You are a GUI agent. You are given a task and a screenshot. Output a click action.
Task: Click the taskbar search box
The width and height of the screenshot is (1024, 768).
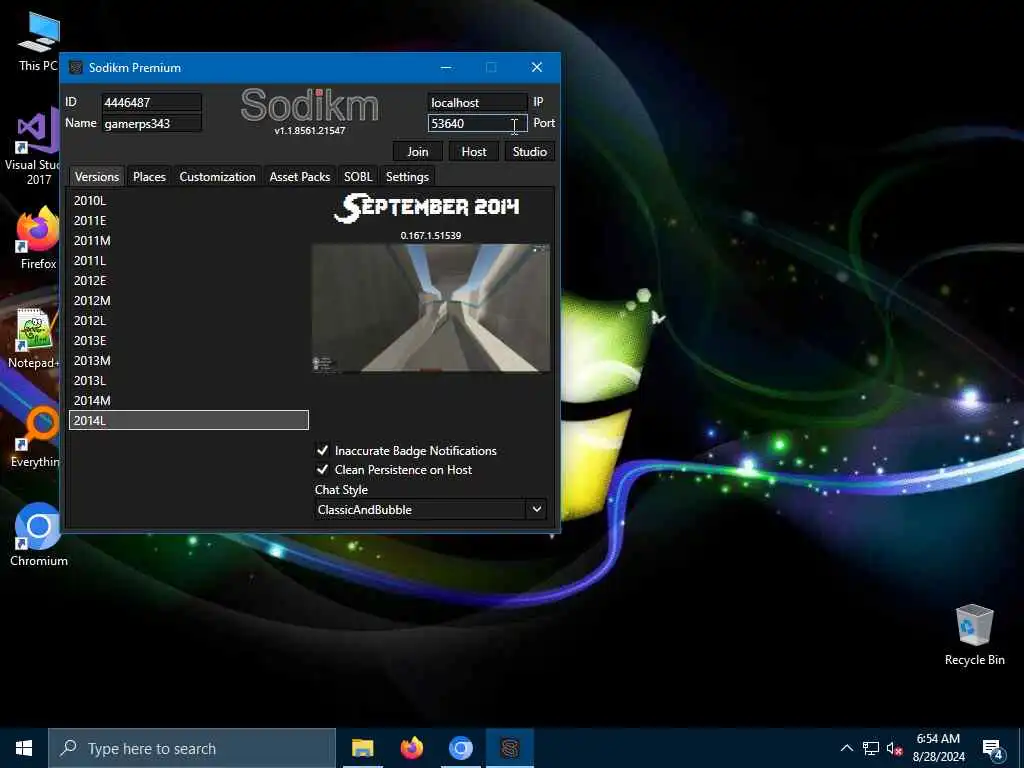(192, 748)
